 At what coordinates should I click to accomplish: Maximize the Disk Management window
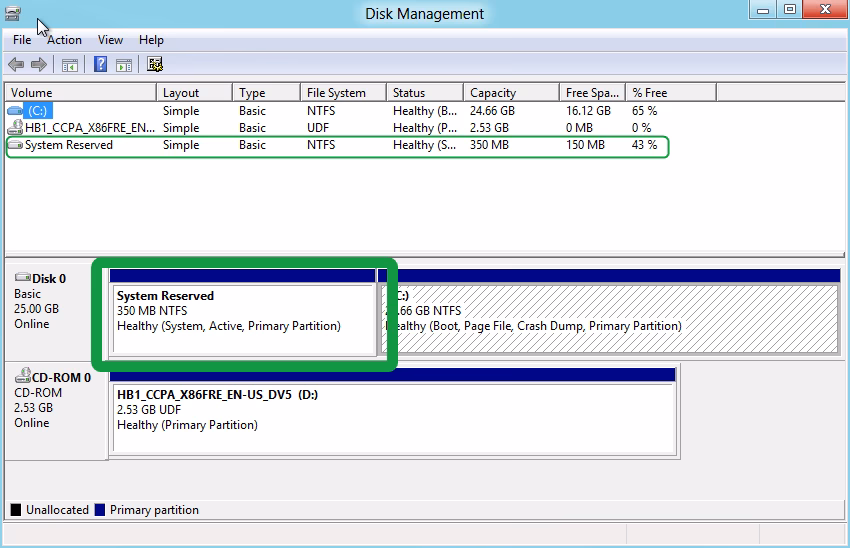790,10
